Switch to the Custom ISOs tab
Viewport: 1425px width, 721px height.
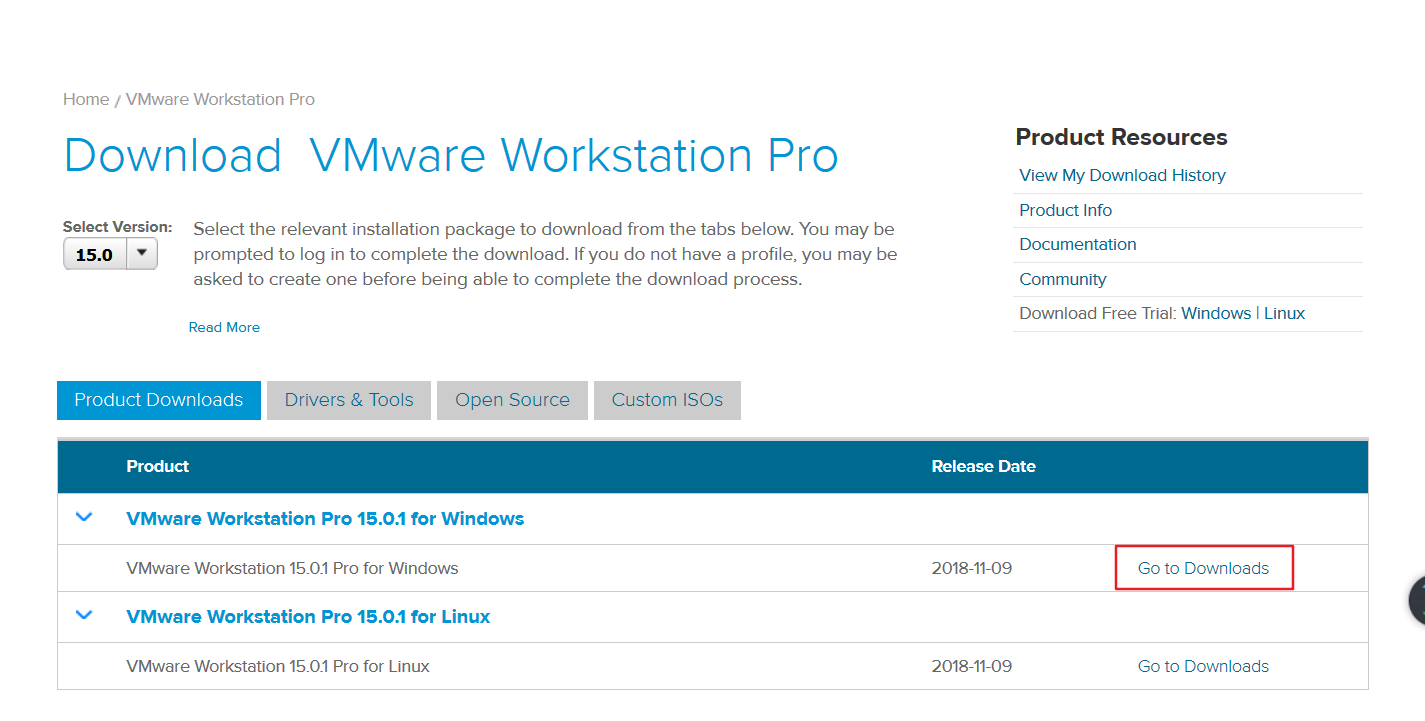[667, 400]
